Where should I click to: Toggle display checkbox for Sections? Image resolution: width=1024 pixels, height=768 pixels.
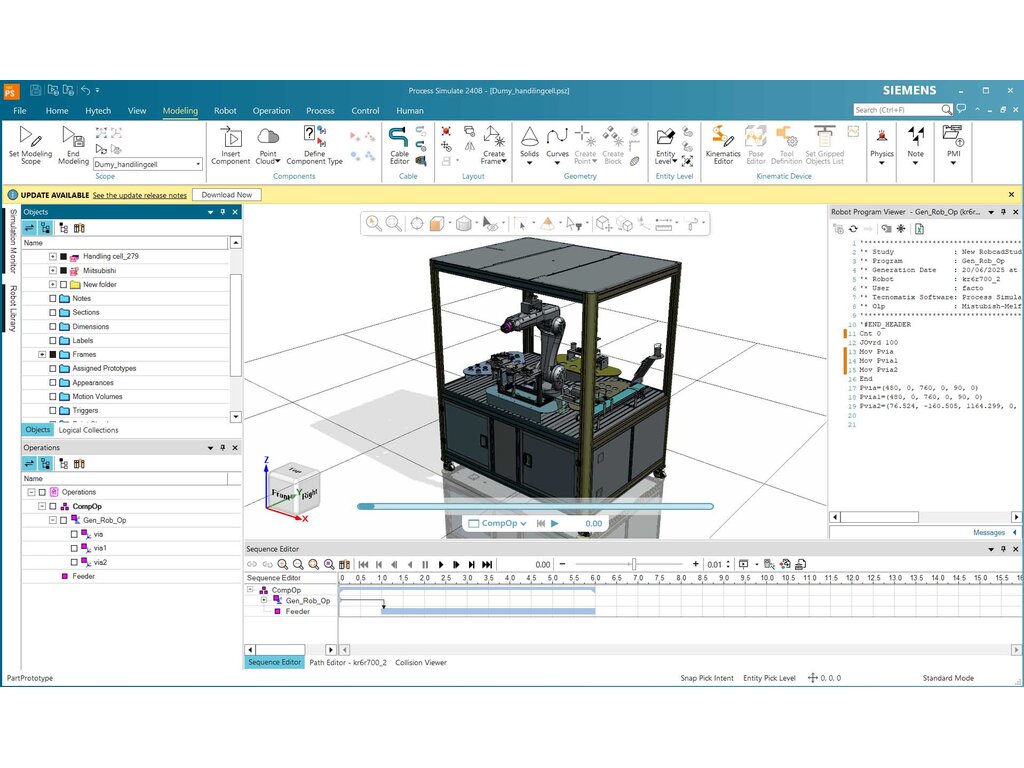(53, 312)
